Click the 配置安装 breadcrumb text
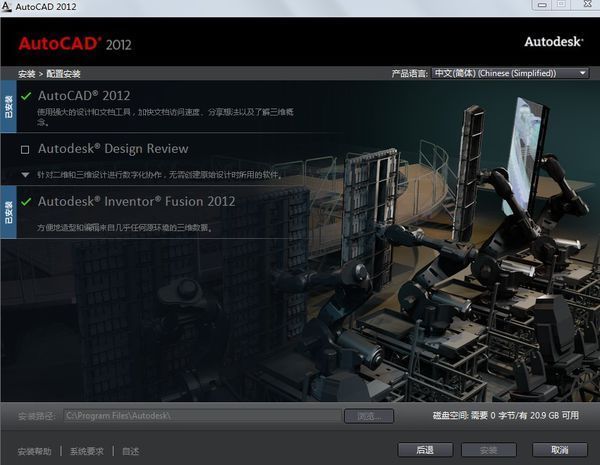 point(64,74)
